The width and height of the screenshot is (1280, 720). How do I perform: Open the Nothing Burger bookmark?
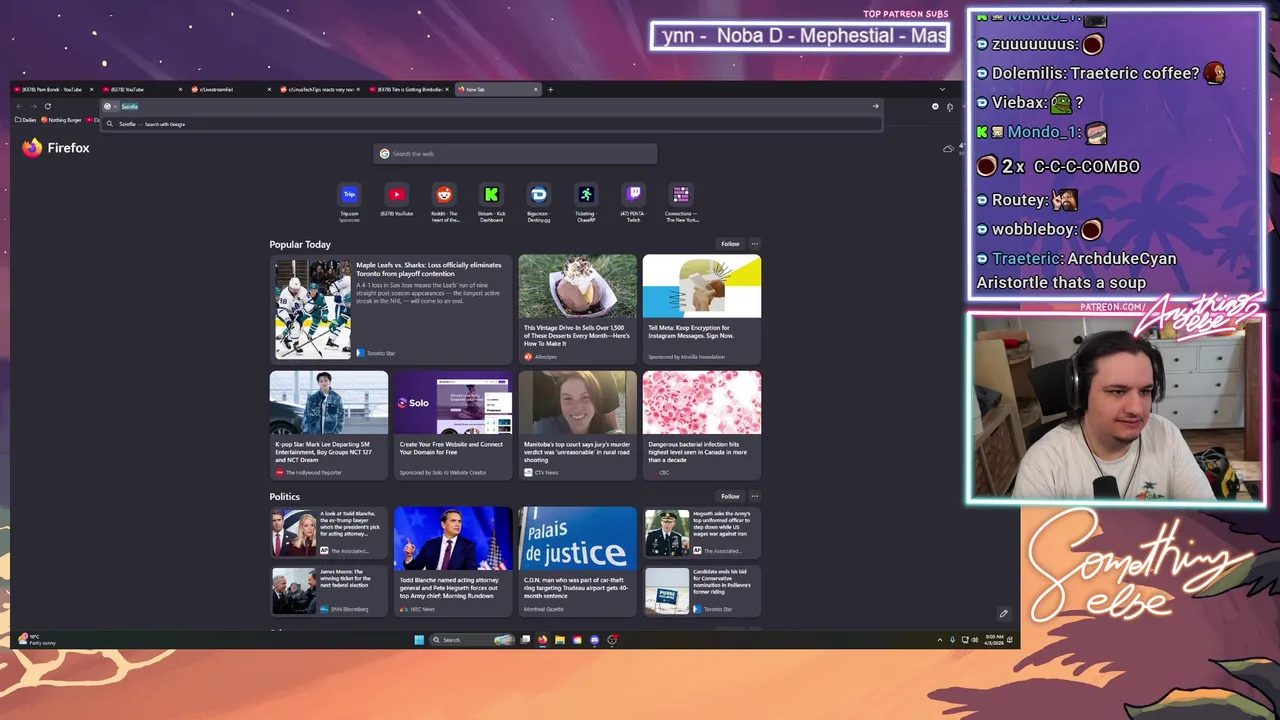(x=61, y=120)
